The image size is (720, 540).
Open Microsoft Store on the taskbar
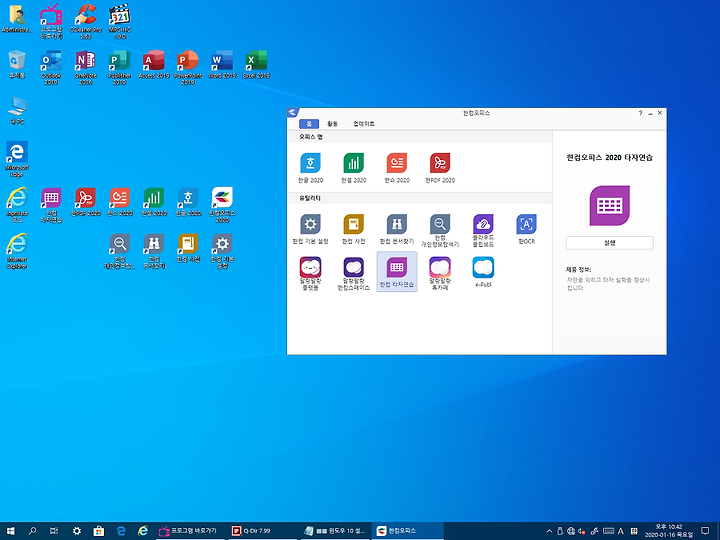pyautogui.click(x=98, y=531)
